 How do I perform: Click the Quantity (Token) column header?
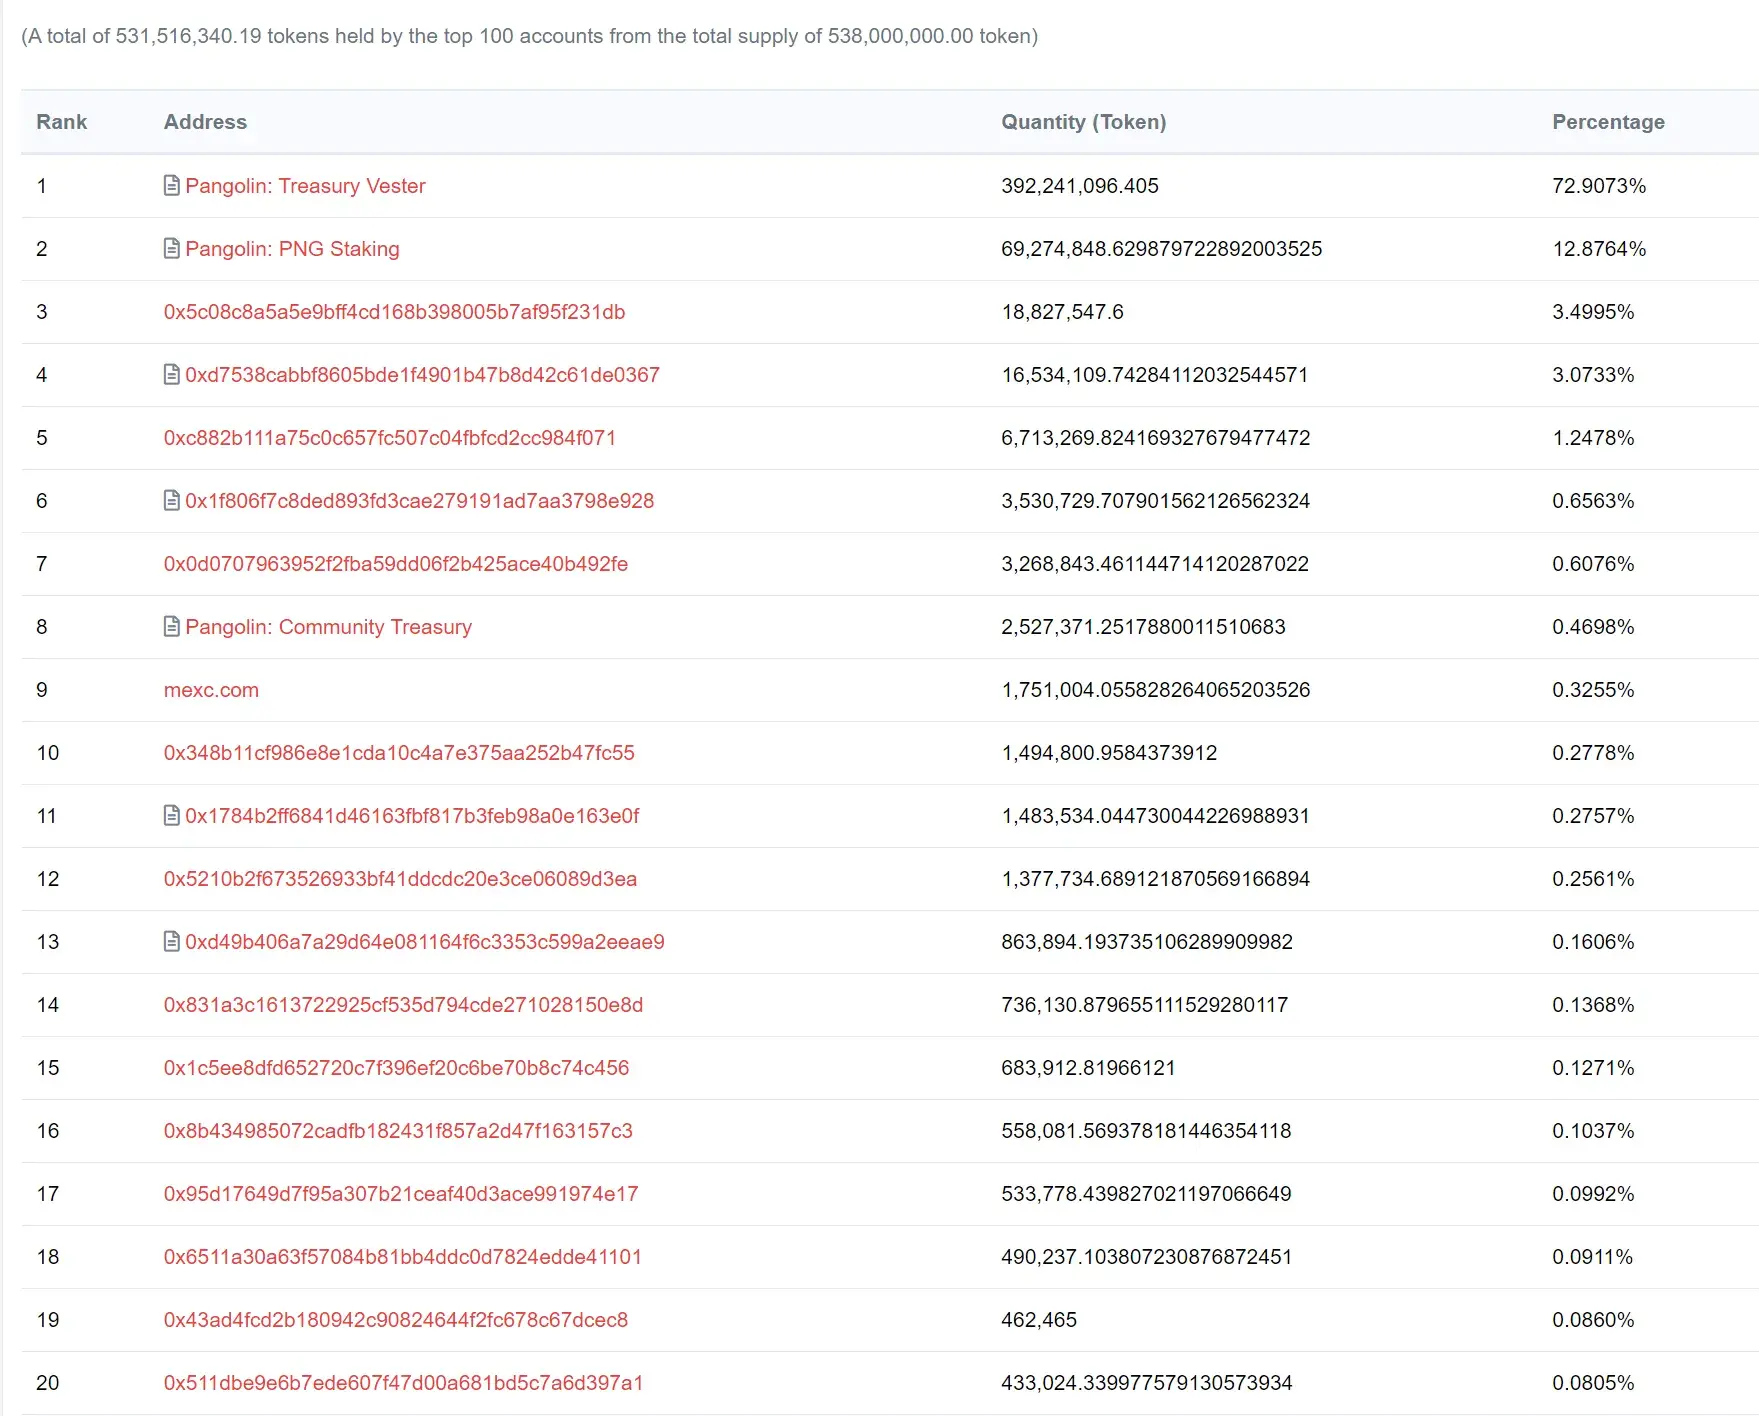[1084, 122]
